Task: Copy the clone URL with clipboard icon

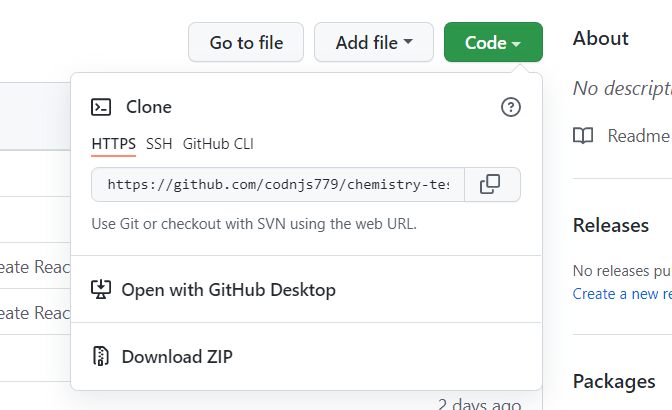Action: click(x=489, y=184)
